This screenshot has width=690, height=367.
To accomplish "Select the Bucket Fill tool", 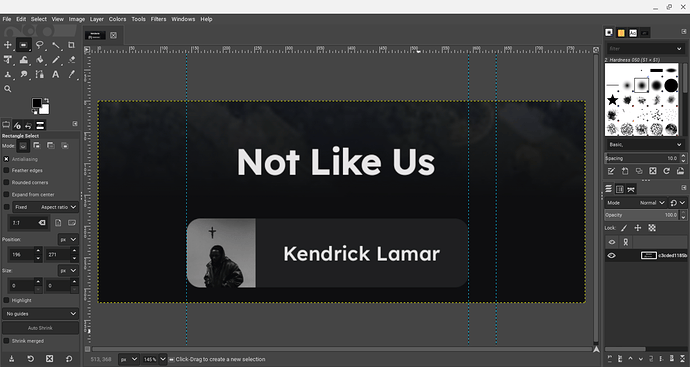I will pos(40,60).
